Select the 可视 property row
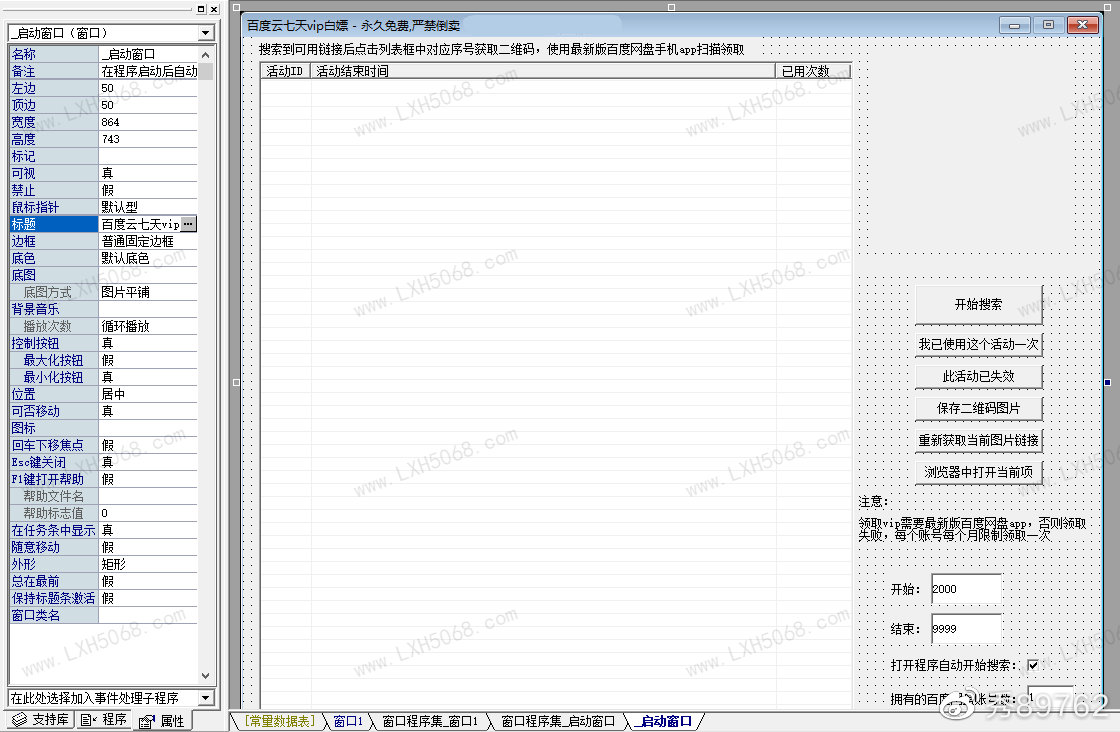Screen dimensions: 1120x732 point(104,174)
